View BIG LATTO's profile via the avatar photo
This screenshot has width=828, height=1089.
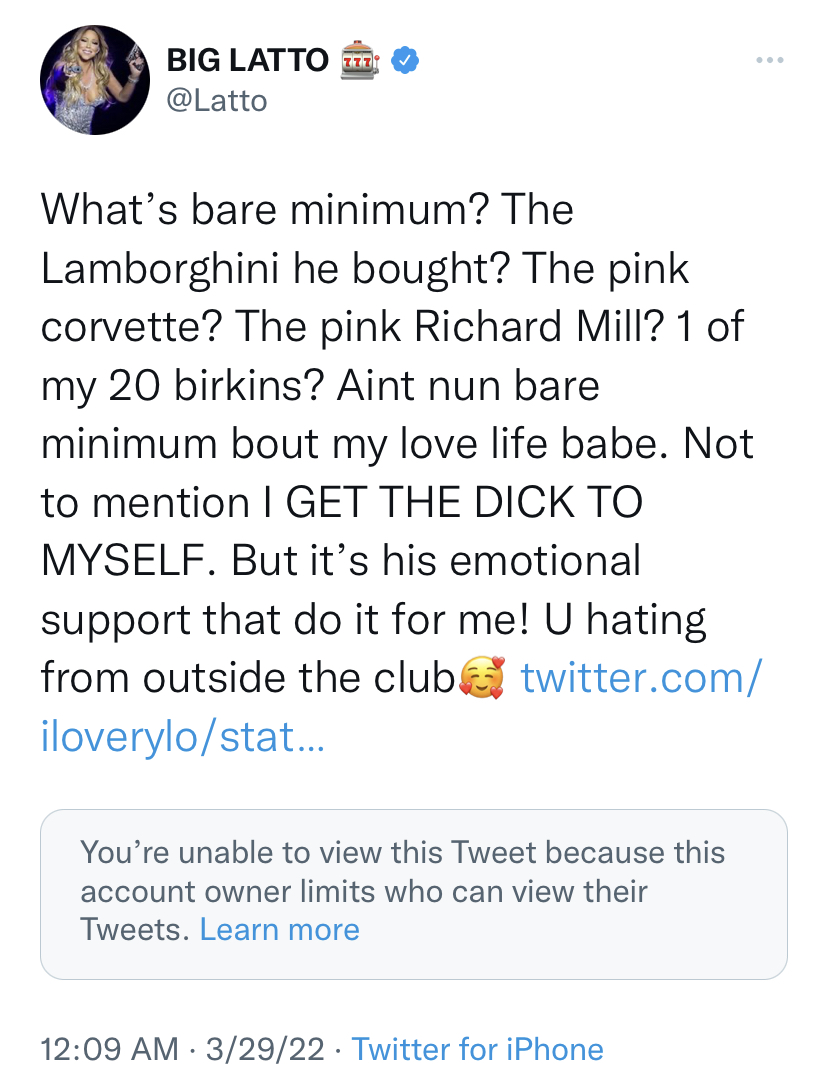tap(95, 80)
